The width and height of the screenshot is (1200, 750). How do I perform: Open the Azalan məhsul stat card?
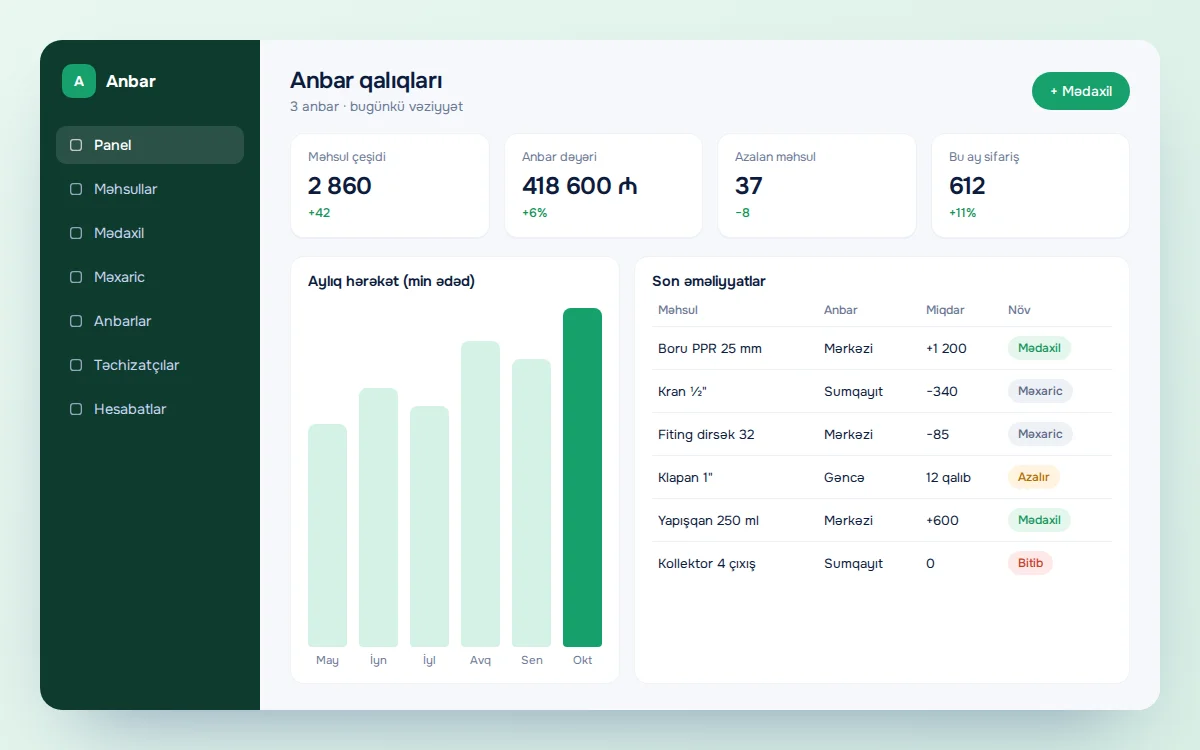817,186
